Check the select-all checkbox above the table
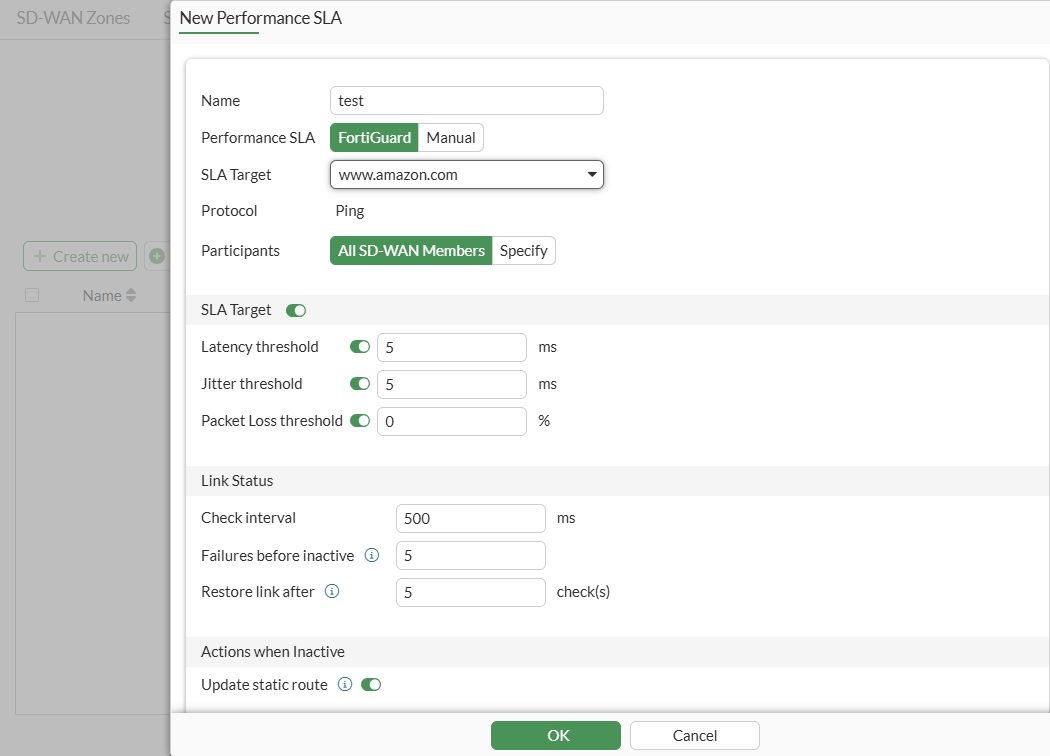1050x756 pixels. coord(31,294)
